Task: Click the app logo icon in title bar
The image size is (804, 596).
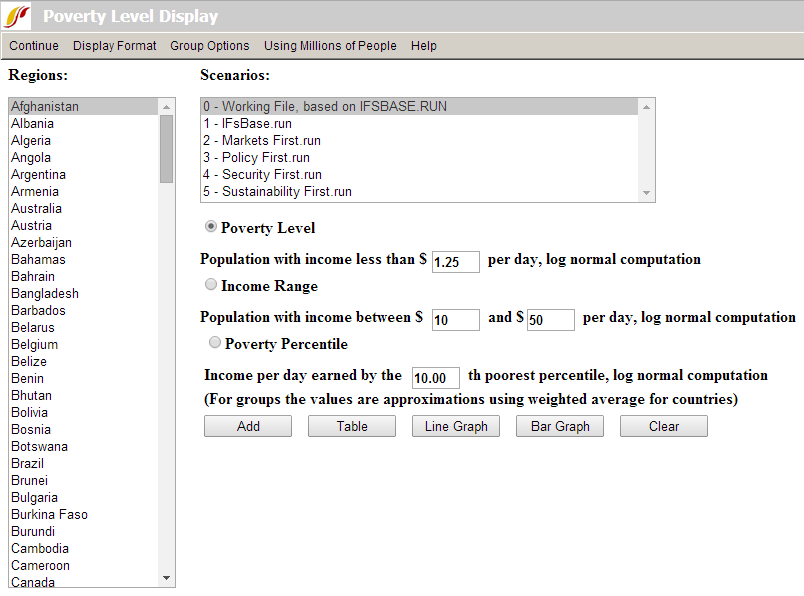Action: [x=18, y=16]
